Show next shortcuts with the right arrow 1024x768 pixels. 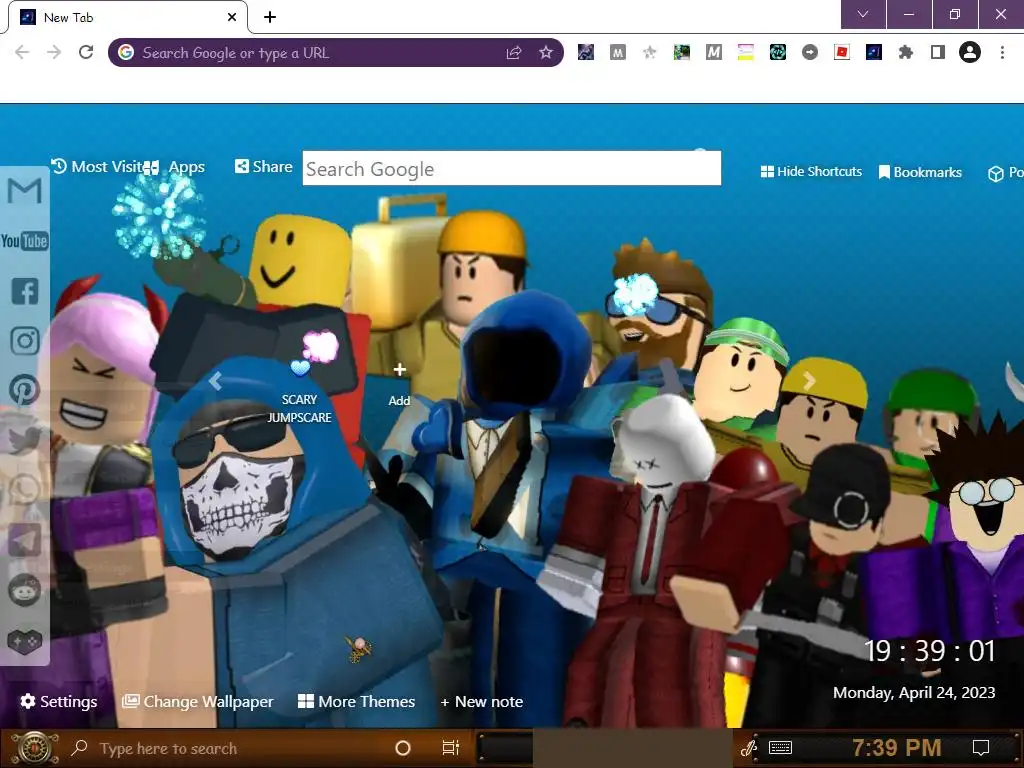(x=809, y=380)
